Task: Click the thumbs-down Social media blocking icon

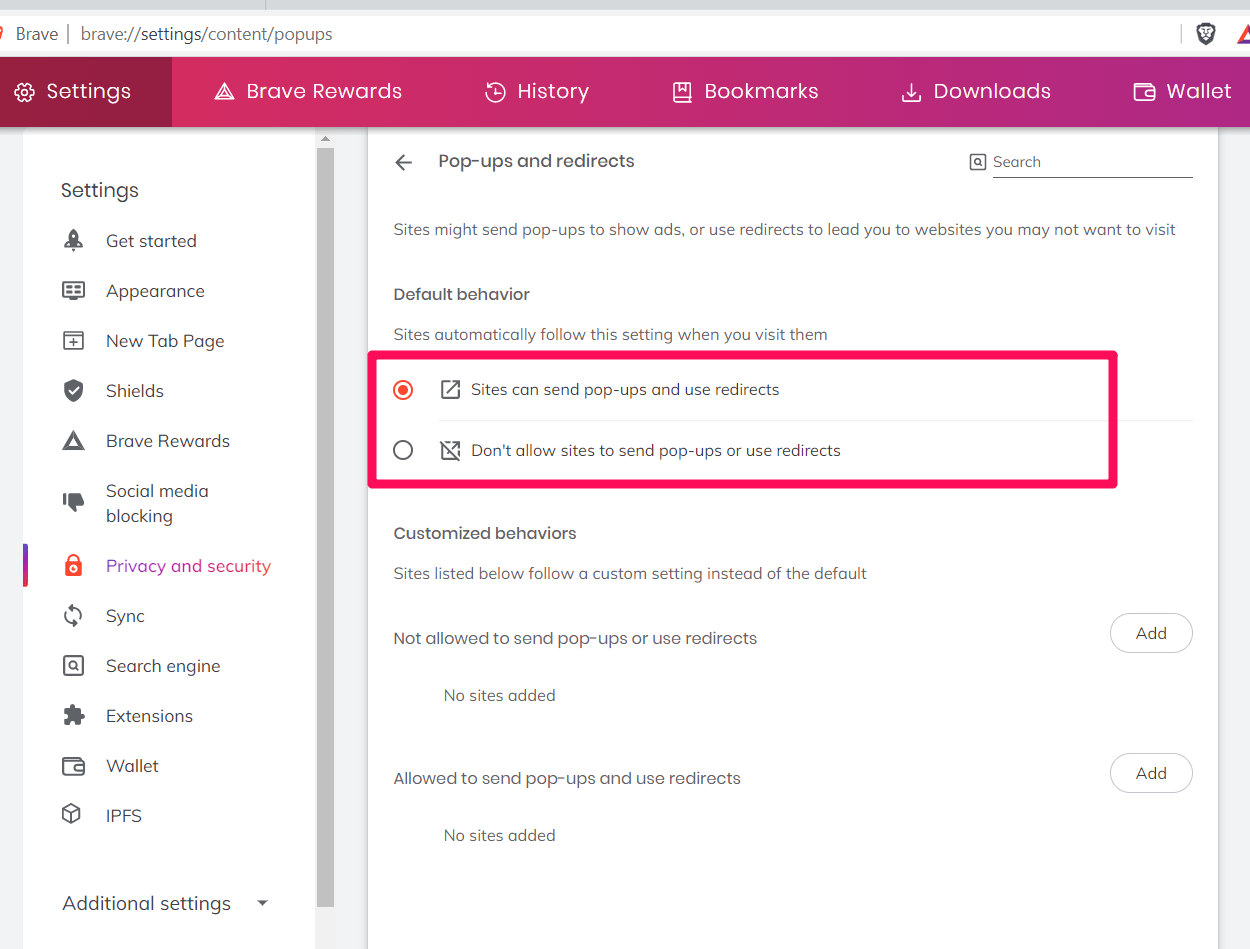Action: pyautogui.click(x=73, y=502)
